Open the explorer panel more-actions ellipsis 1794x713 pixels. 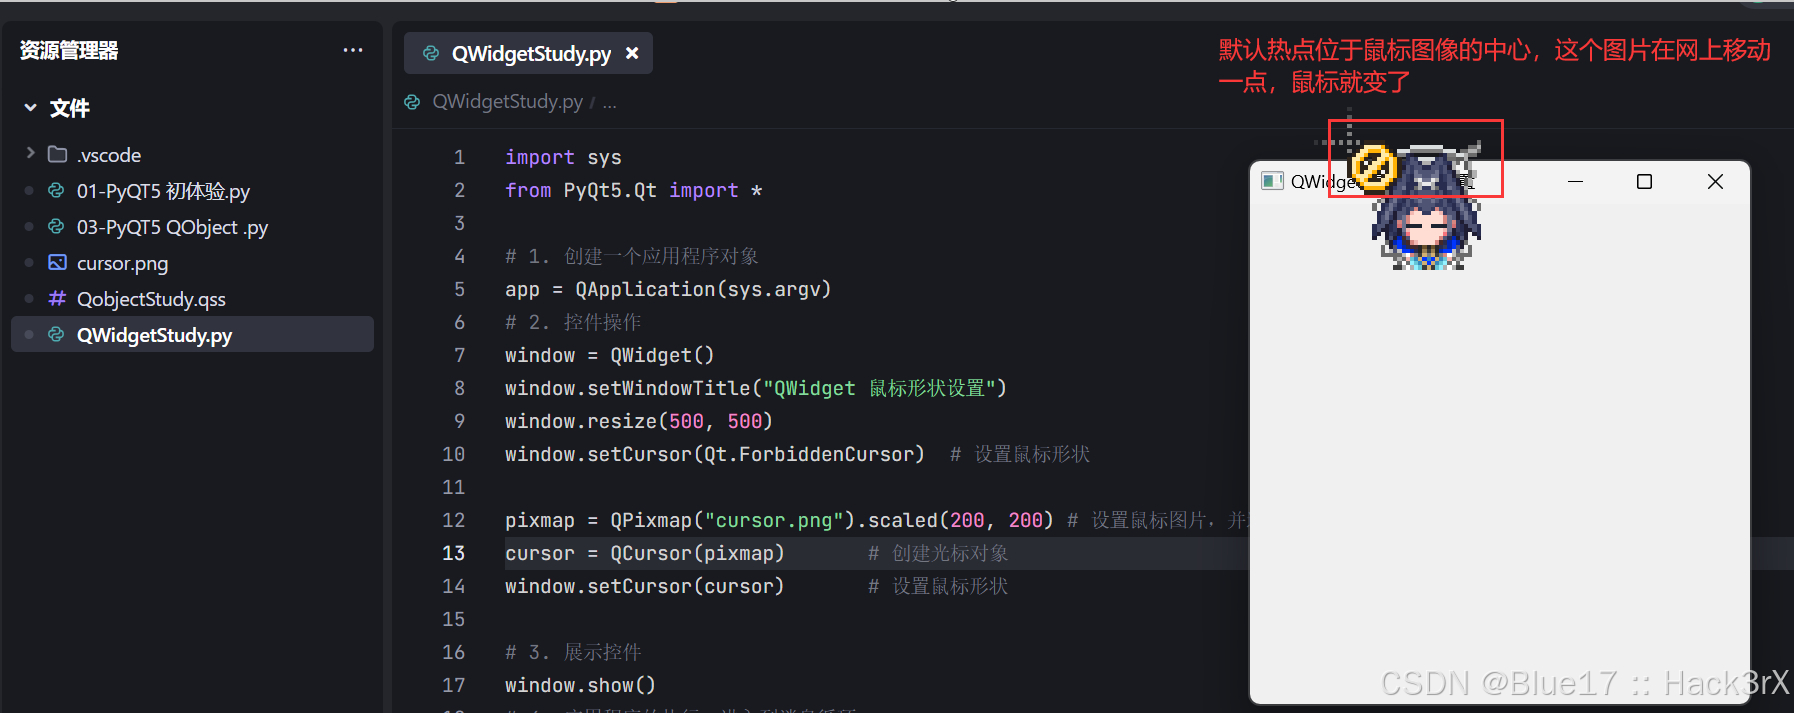click(x=353, y=50)
